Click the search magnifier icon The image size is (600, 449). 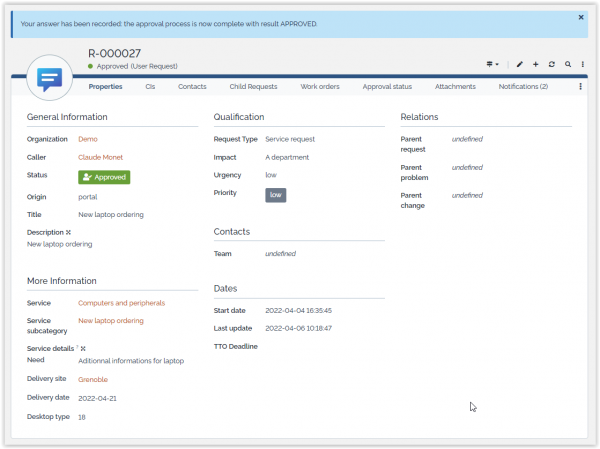click(567, 64)
